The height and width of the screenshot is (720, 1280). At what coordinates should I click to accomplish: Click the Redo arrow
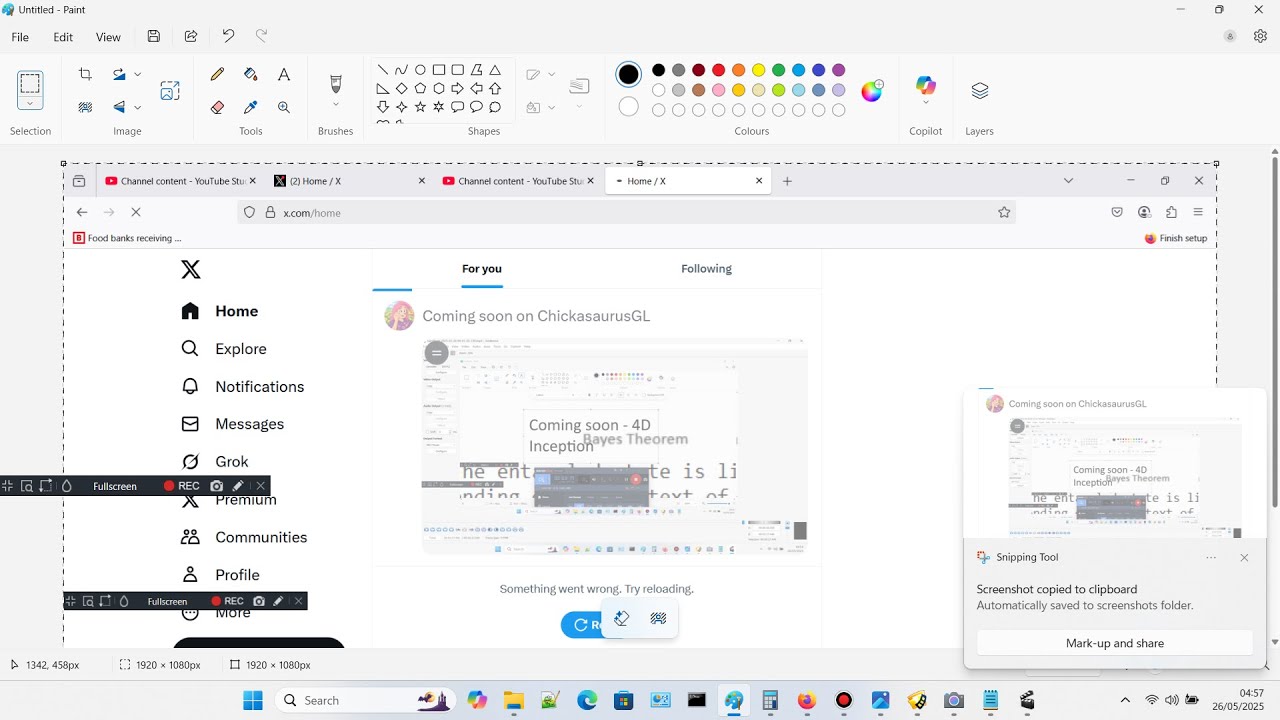(x=261, y=37)
